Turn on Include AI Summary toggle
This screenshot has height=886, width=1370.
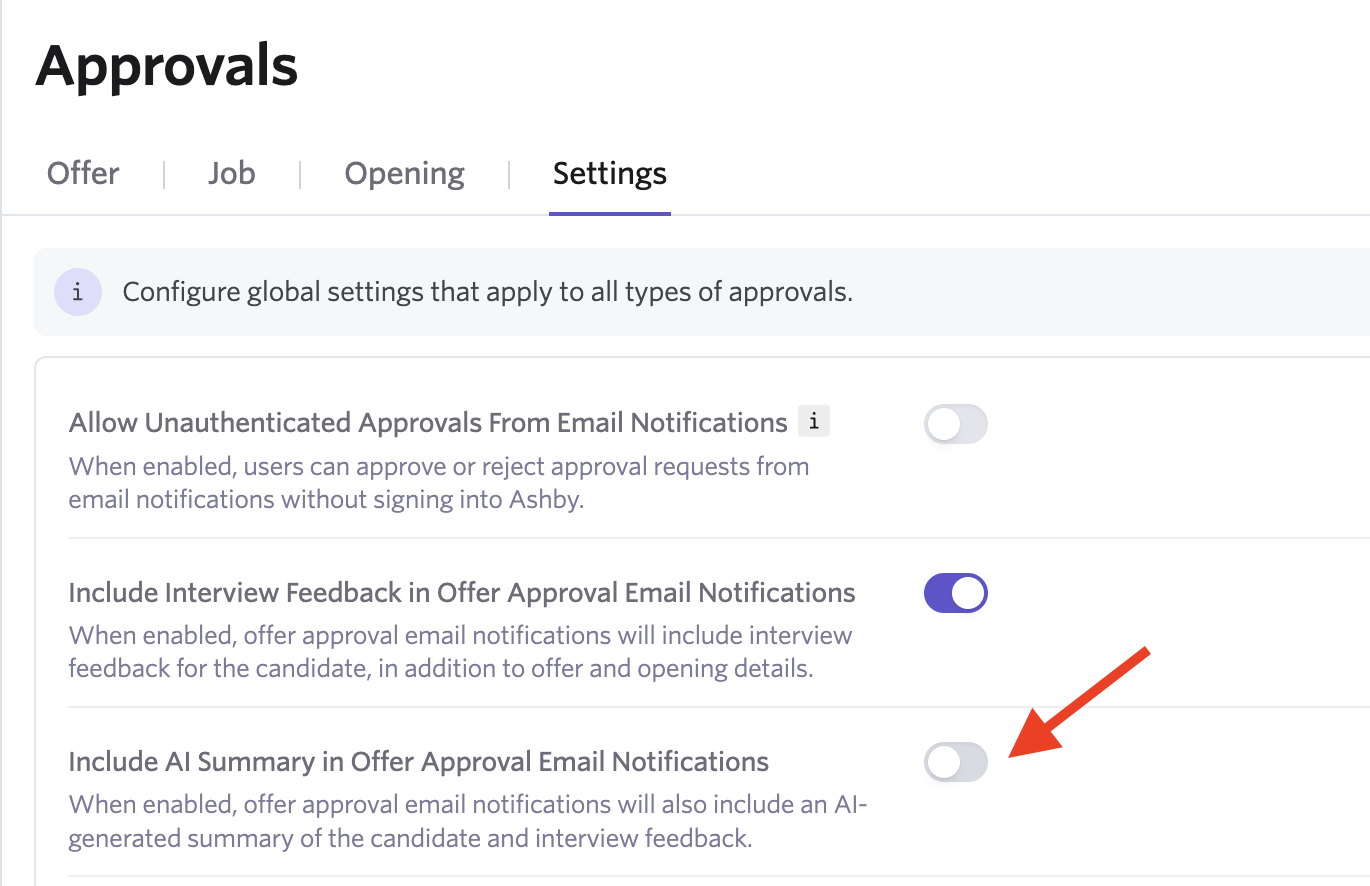[955, 762]
